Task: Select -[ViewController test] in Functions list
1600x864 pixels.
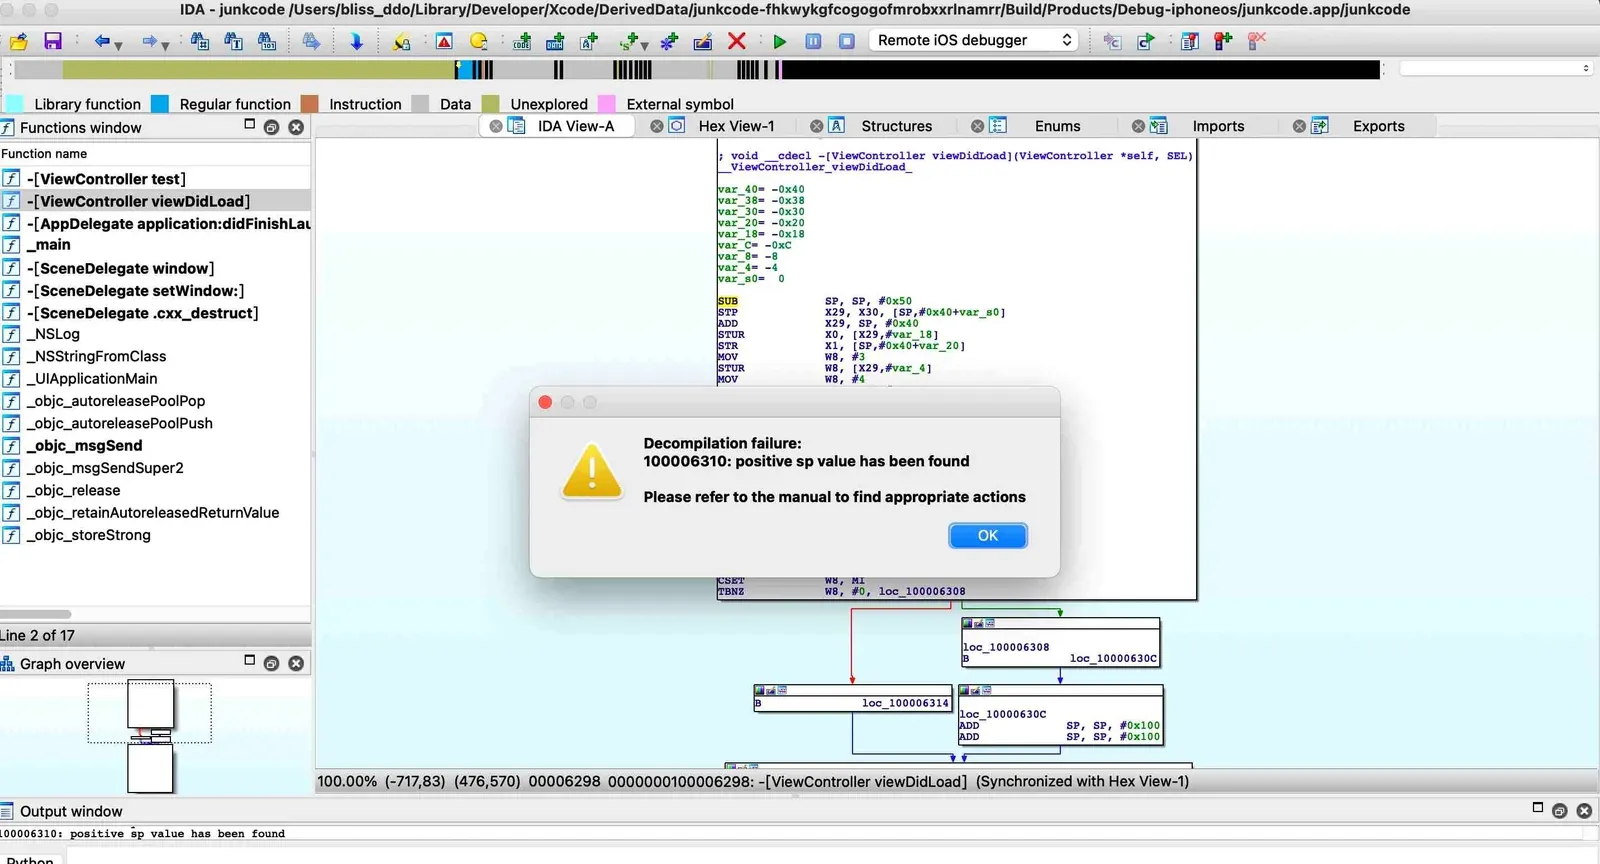Action: tap(155, 178)
